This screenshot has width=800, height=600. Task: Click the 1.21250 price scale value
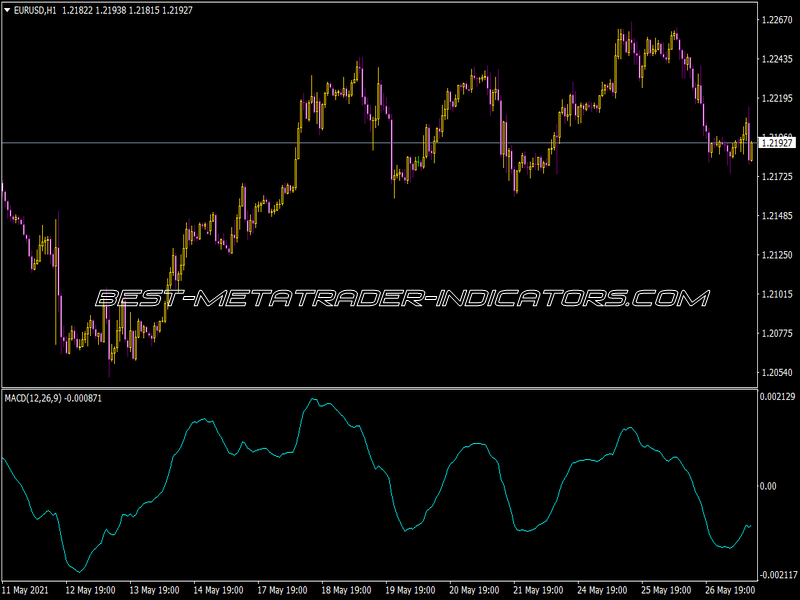(x=777, y=255)
